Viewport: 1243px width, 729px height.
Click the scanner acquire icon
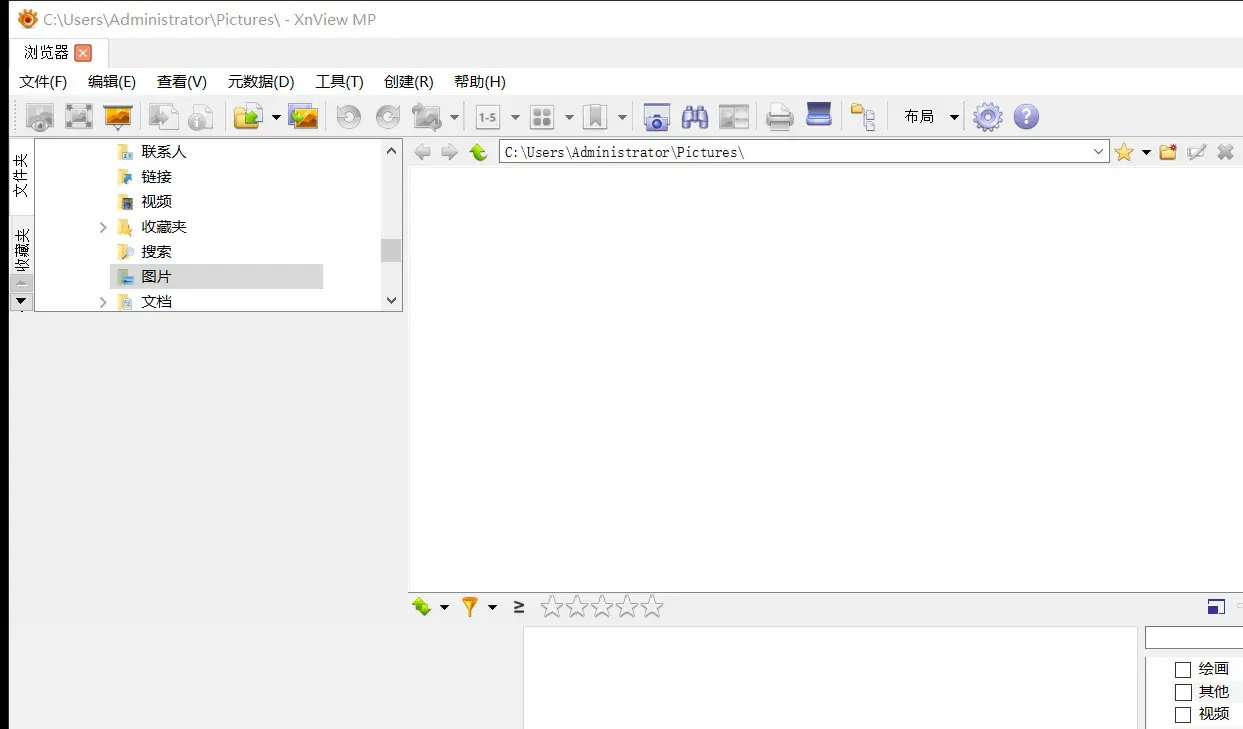tap(819, 116)
